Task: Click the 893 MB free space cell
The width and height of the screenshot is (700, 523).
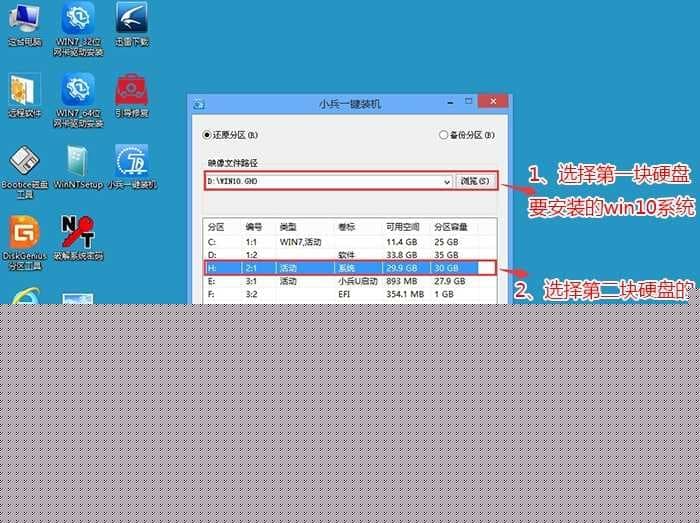Action: 402,281
